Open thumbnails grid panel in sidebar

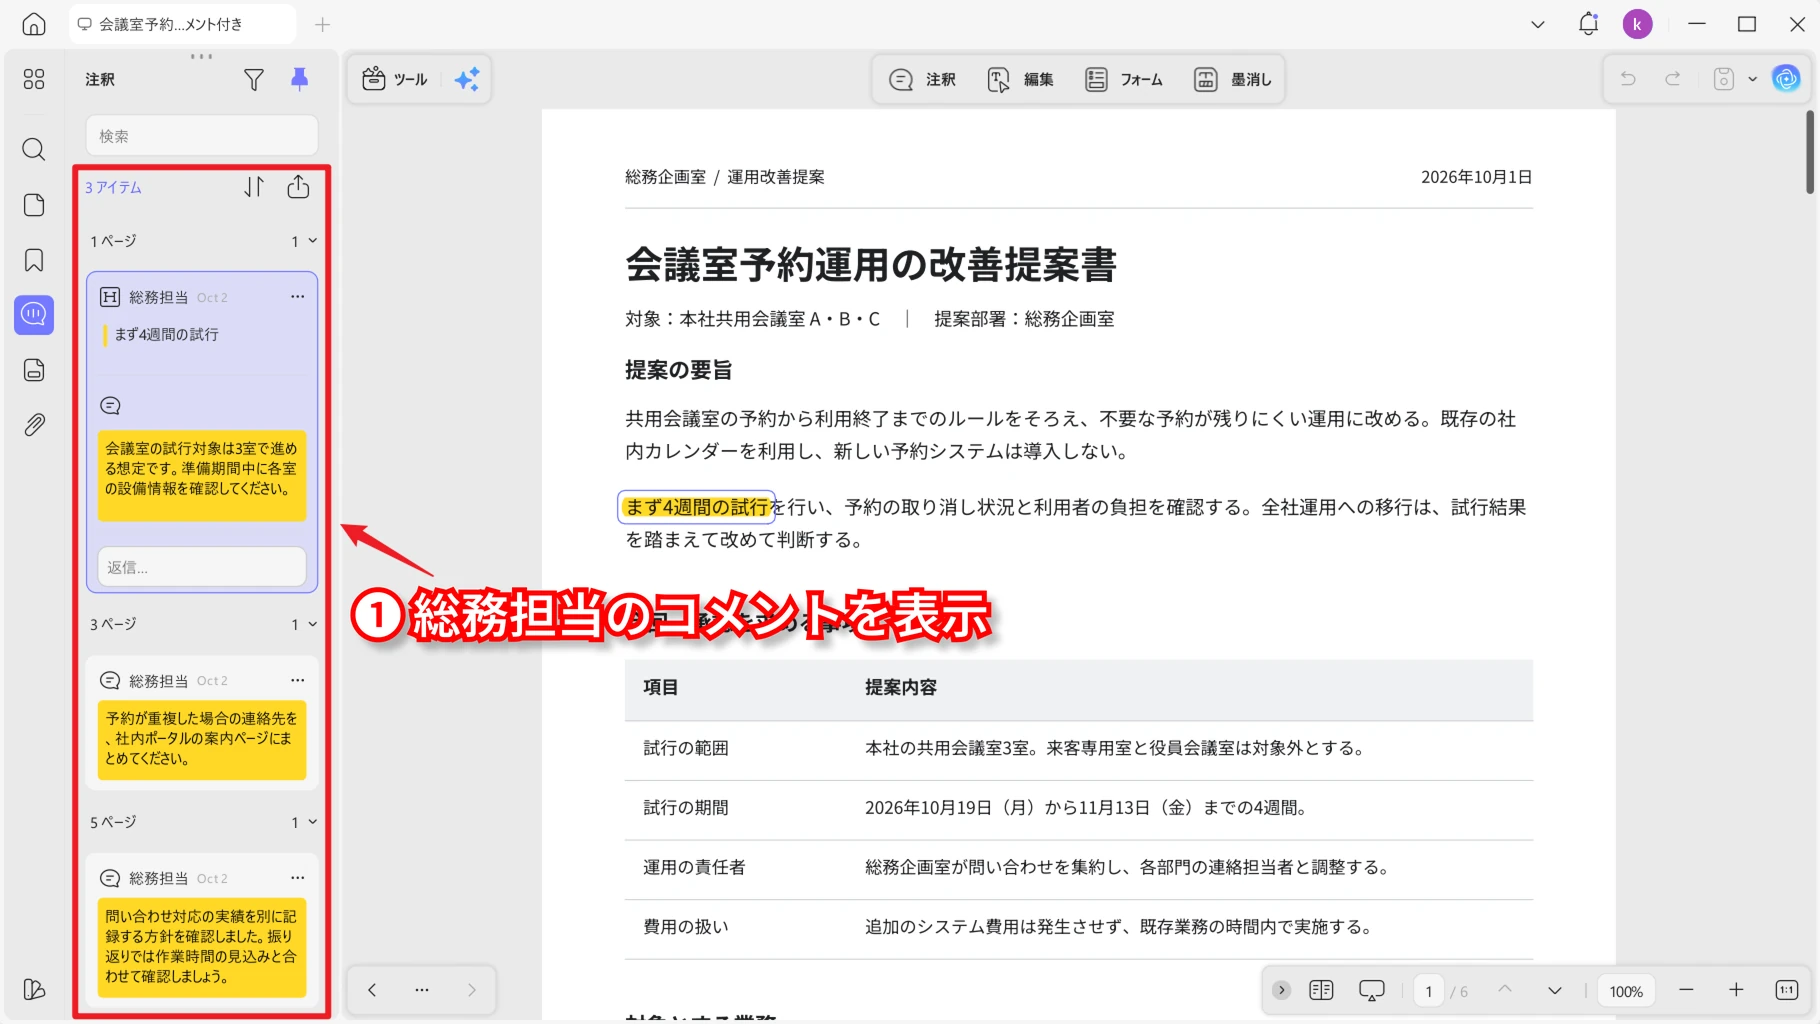click(34, 79)
